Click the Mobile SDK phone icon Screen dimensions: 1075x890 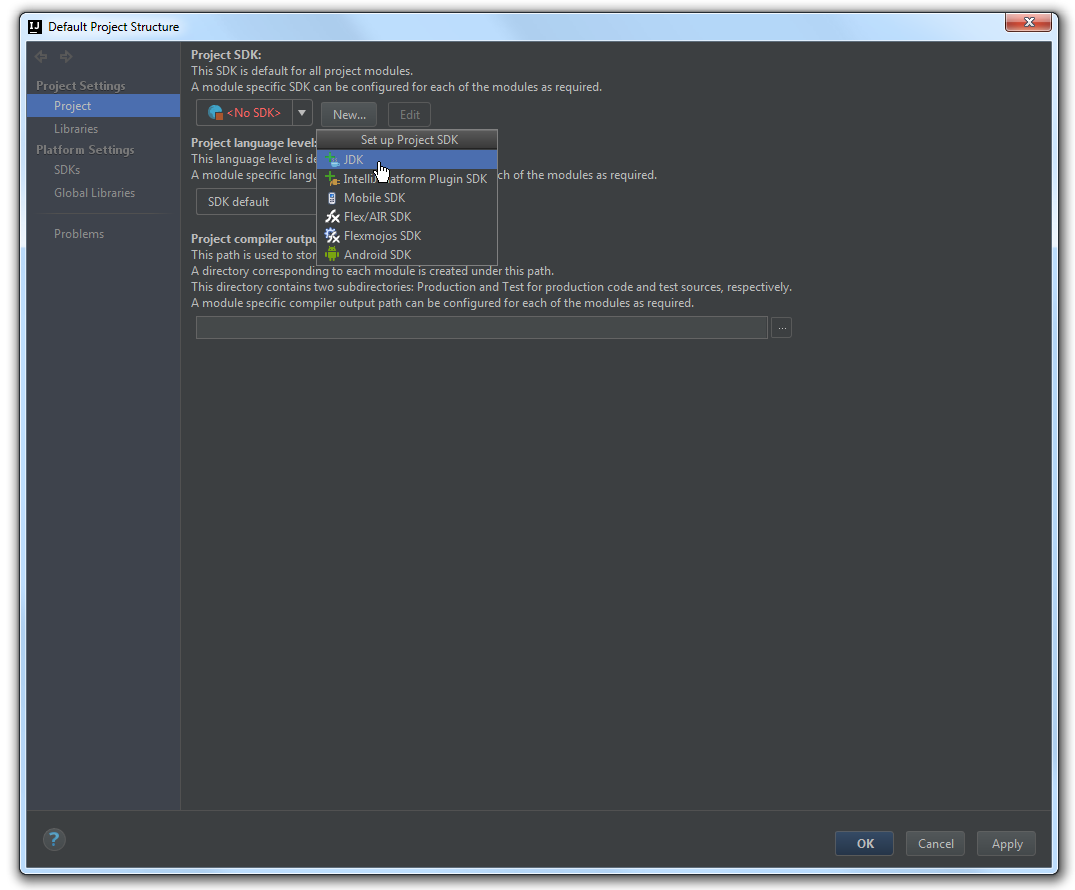(x=332, y=198)
